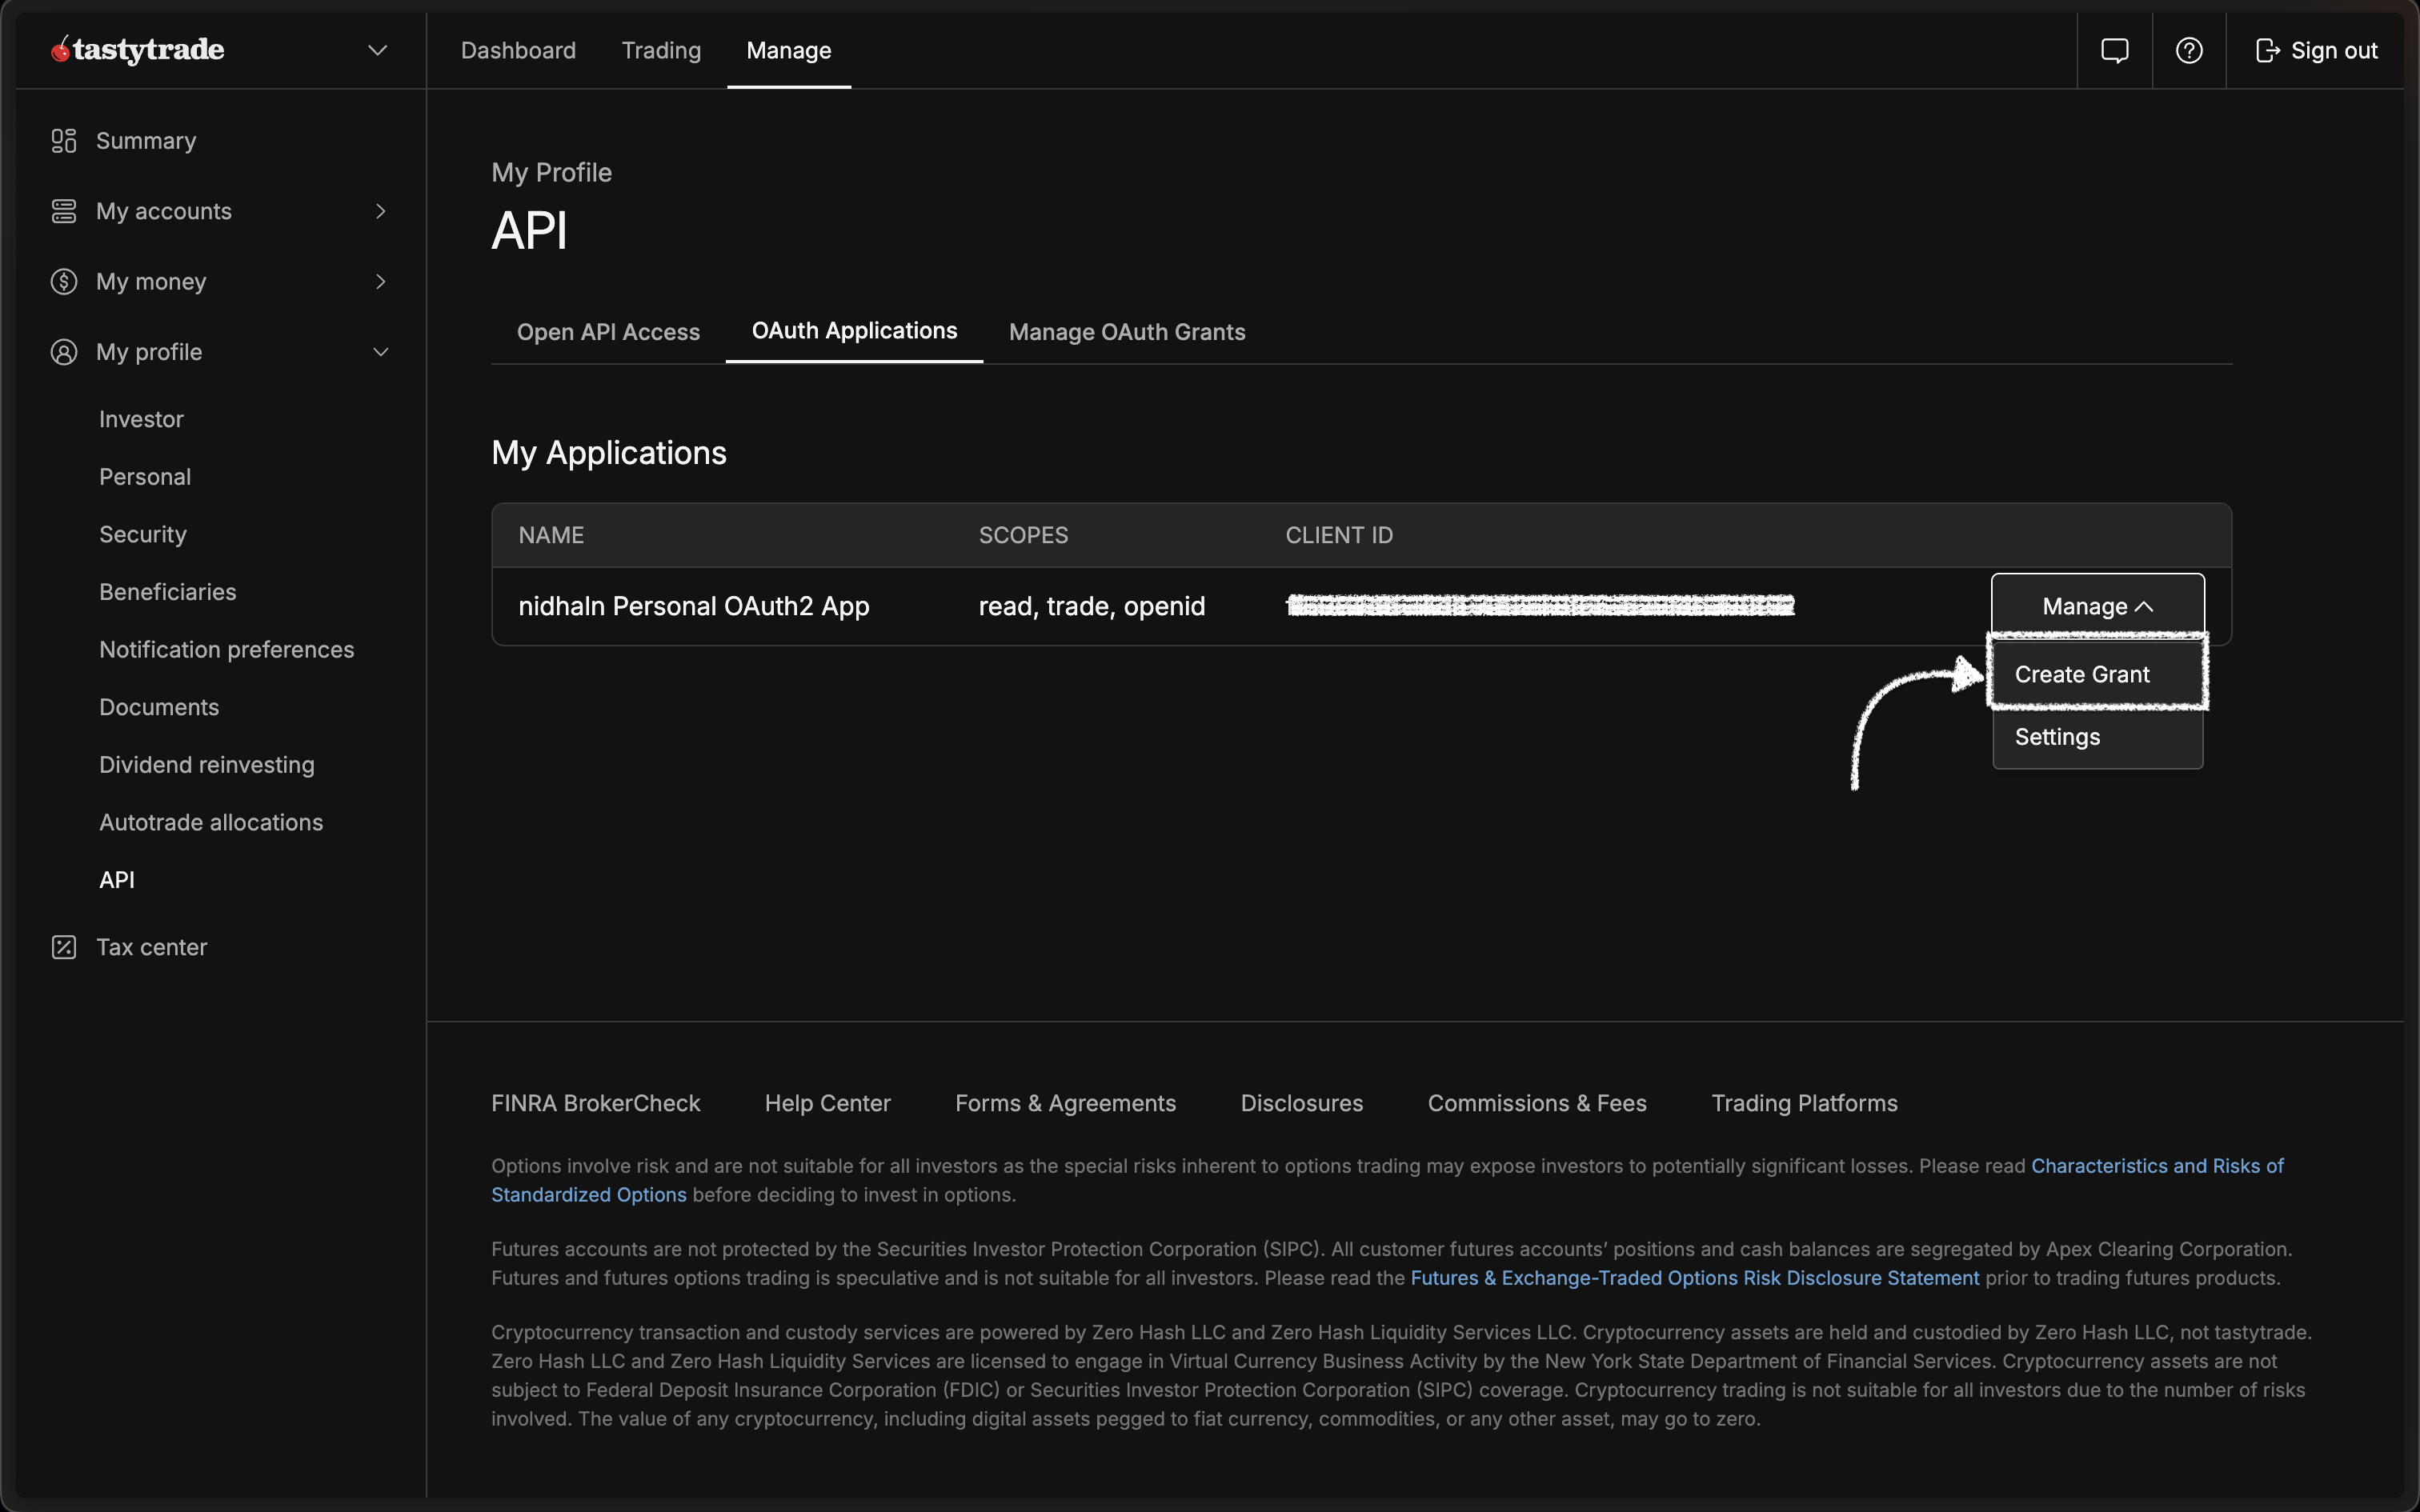Screen dimensions: 2420x1512
Task: Expand the tastytrade account chevron dropdown
Action: click(x=377, y=50)
